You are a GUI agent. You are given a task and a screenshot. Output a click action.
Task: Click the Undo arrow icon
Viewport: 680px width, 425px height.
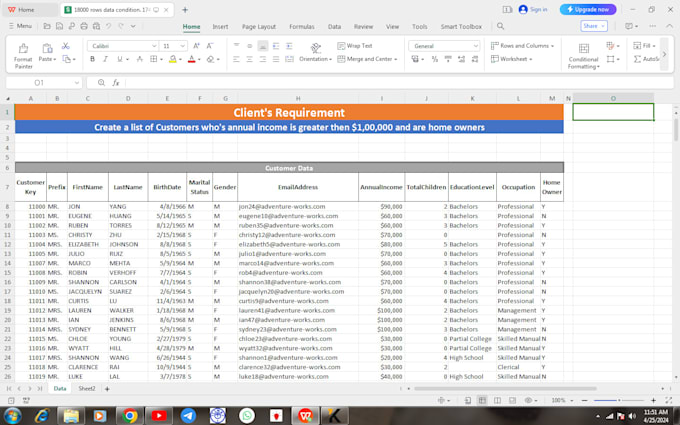[108, 26]
